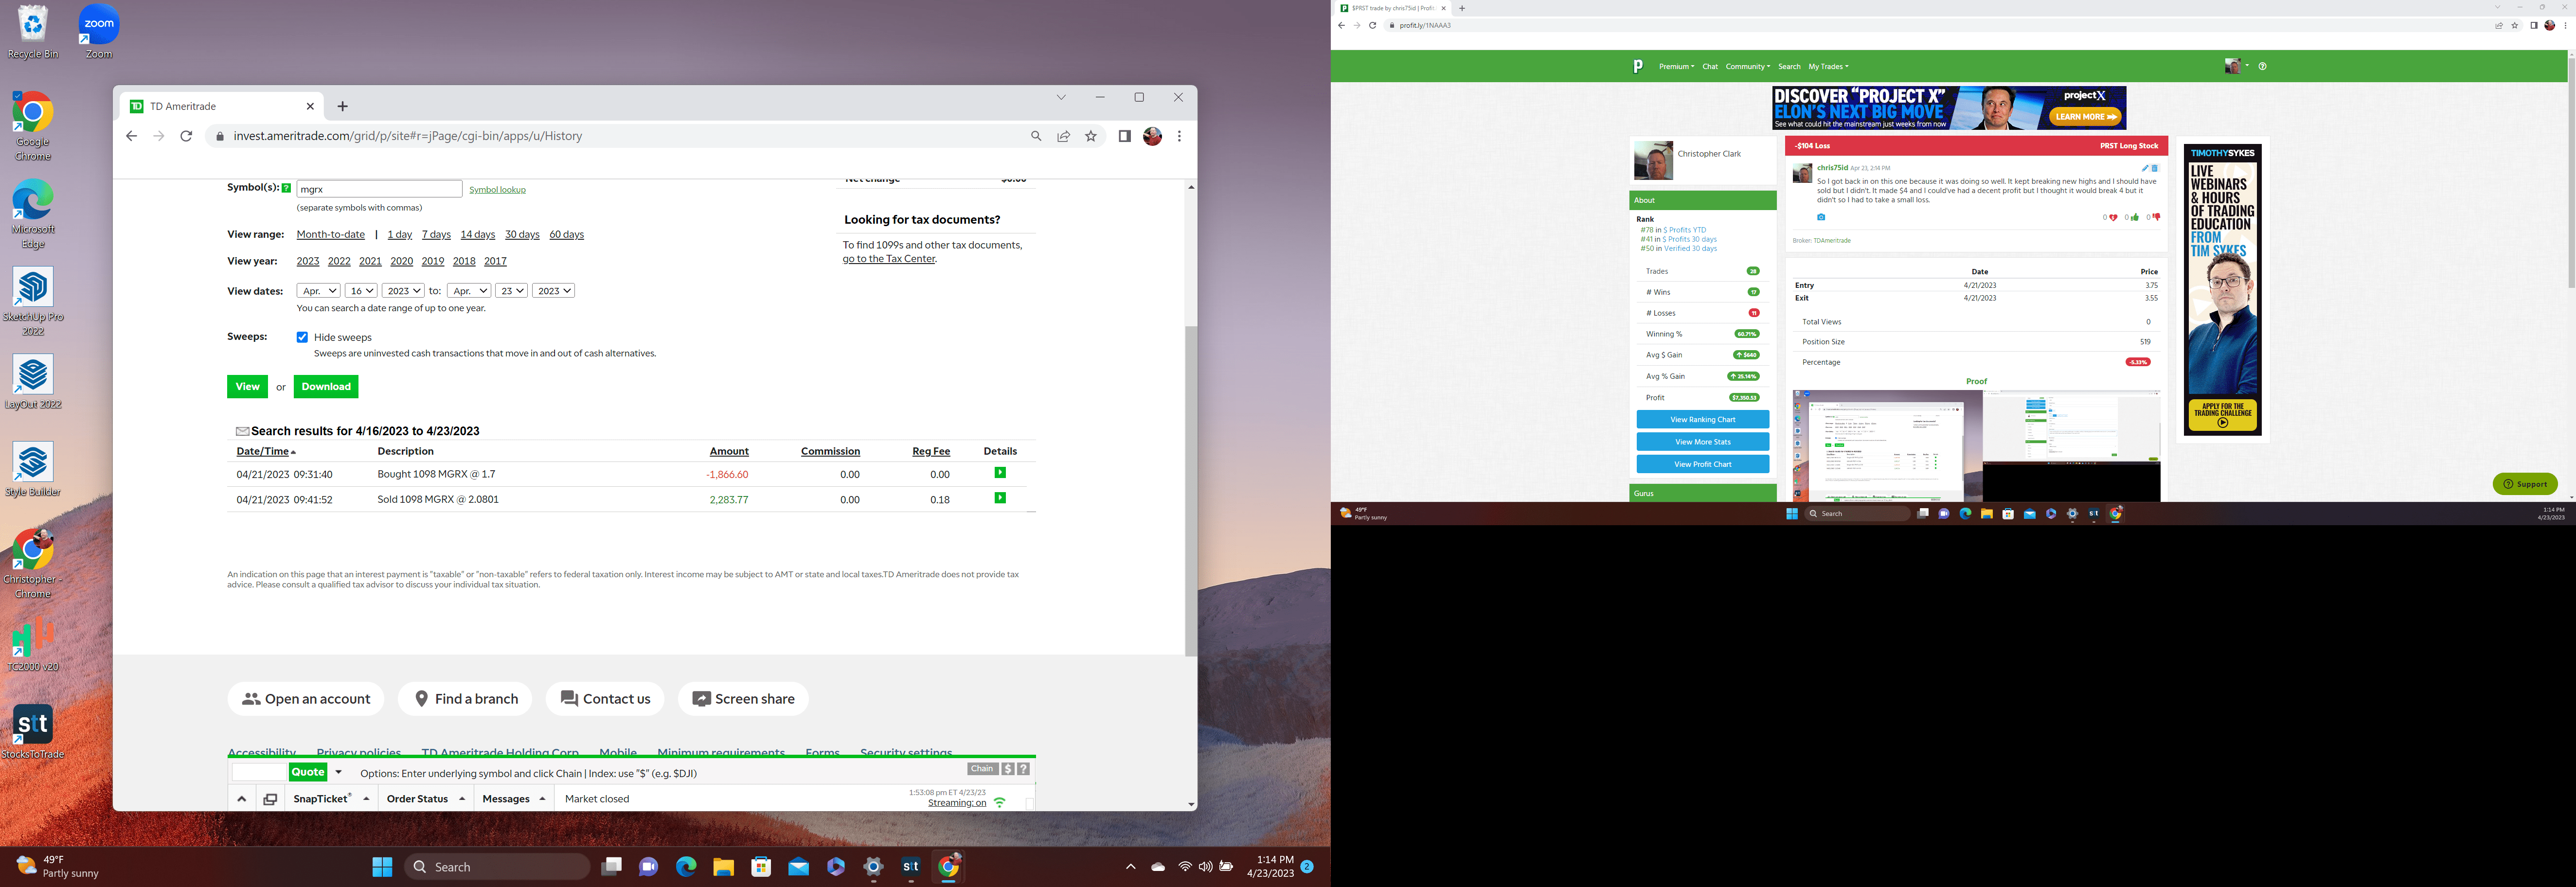Viewport: 2576px width, 887px height.
Task: Click the Symbol input field
Action: pos(379,189)
